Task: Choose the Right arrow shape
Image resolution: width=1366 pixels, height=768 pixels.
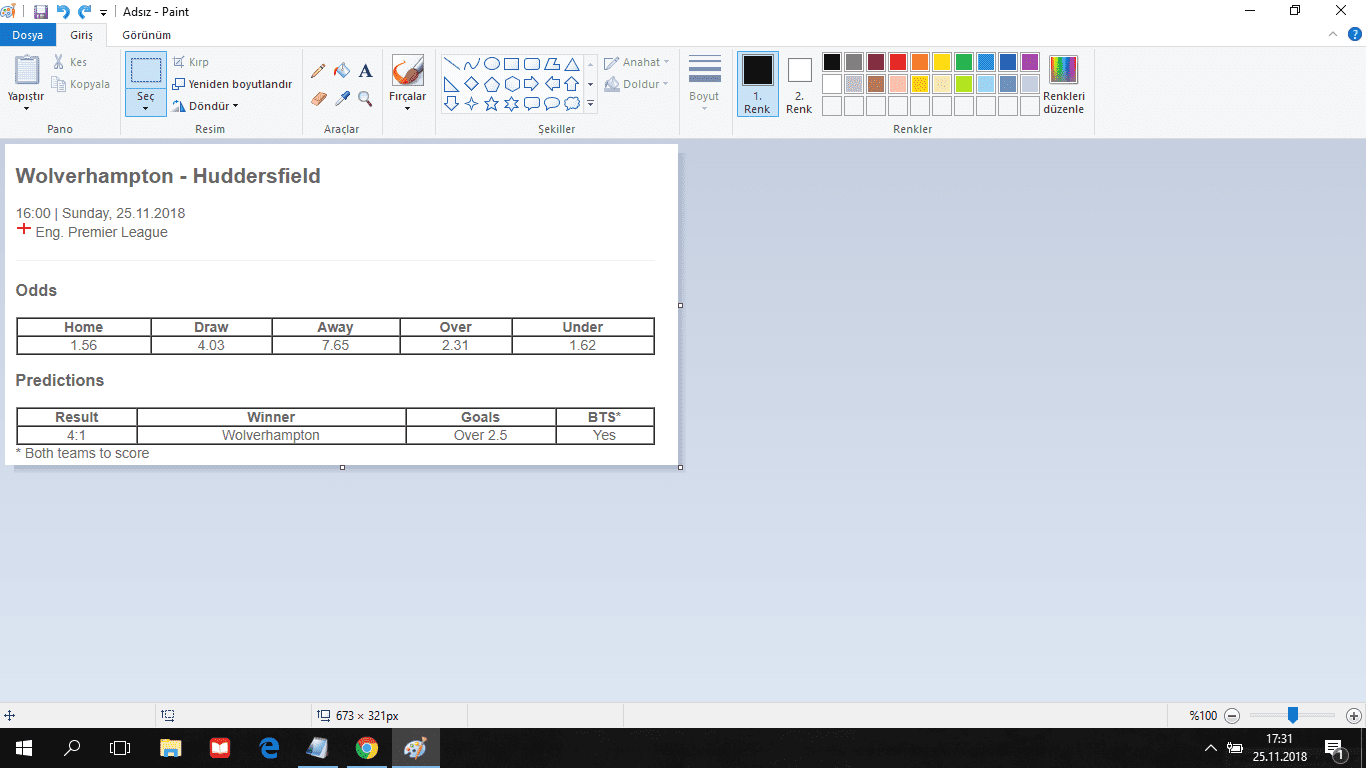Action: pyautogui.click(x=532, y=84)
